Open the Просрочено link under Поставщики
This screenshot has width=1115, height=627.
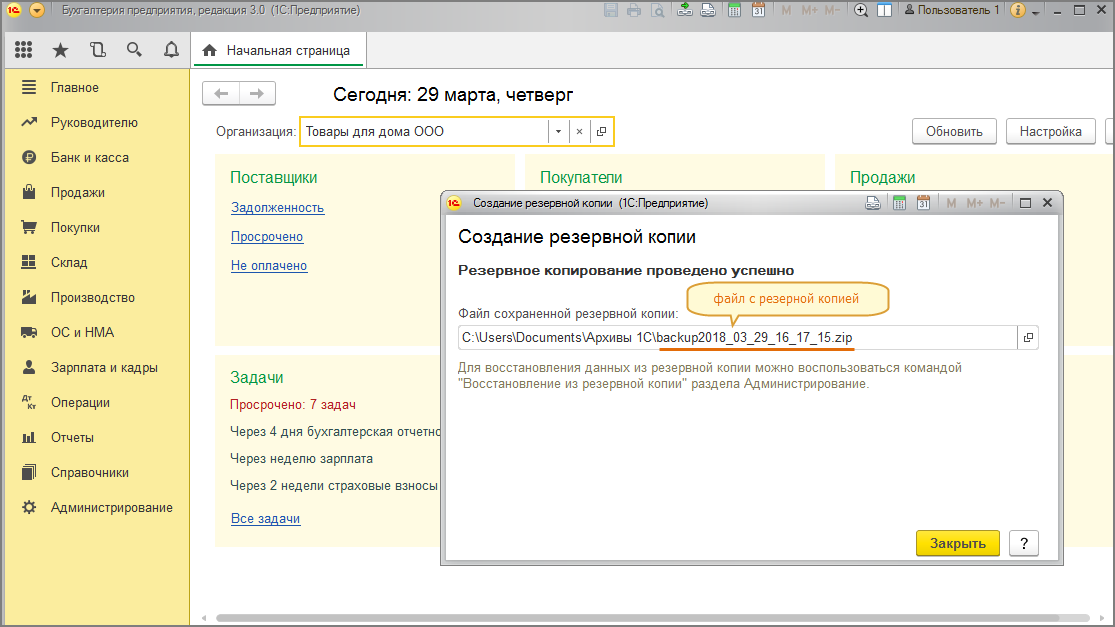267,237
